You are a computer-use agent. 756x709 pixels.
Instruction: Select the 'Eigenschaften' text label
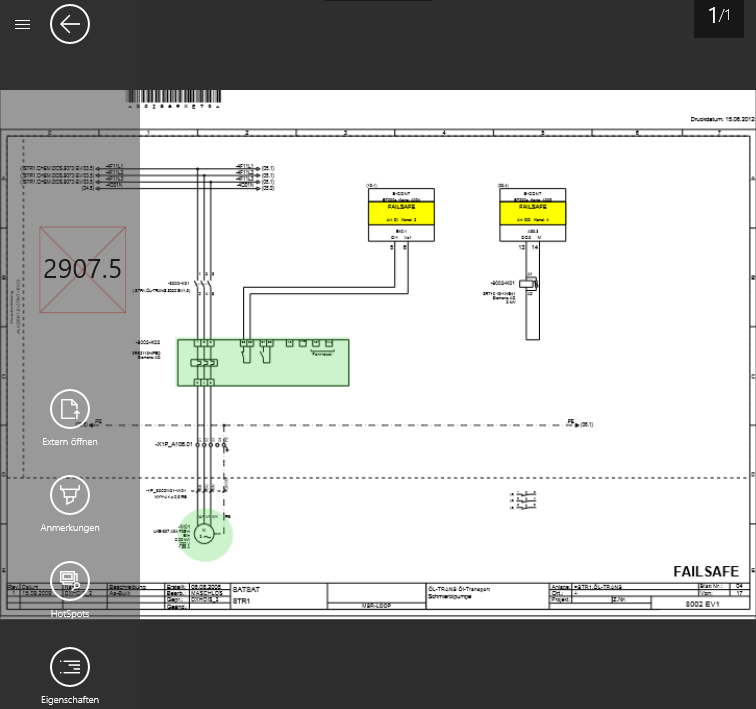[x=70, y=700]
